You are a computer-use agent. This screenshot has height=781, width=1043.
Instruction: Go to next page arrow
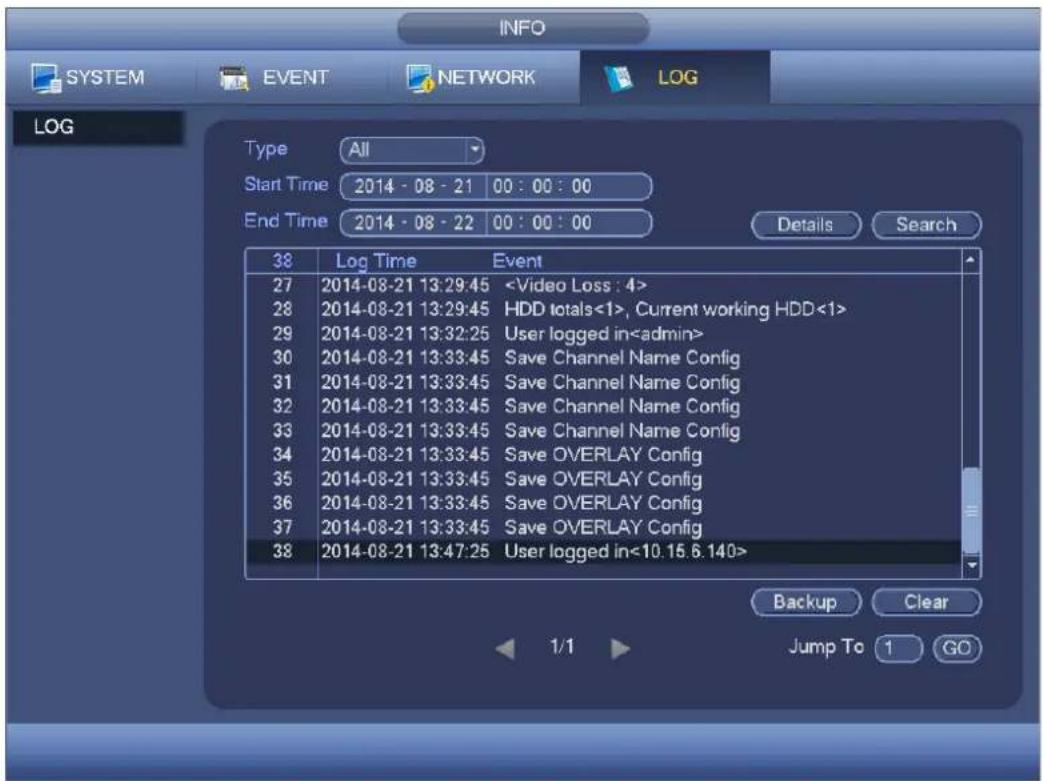point(620,648)
